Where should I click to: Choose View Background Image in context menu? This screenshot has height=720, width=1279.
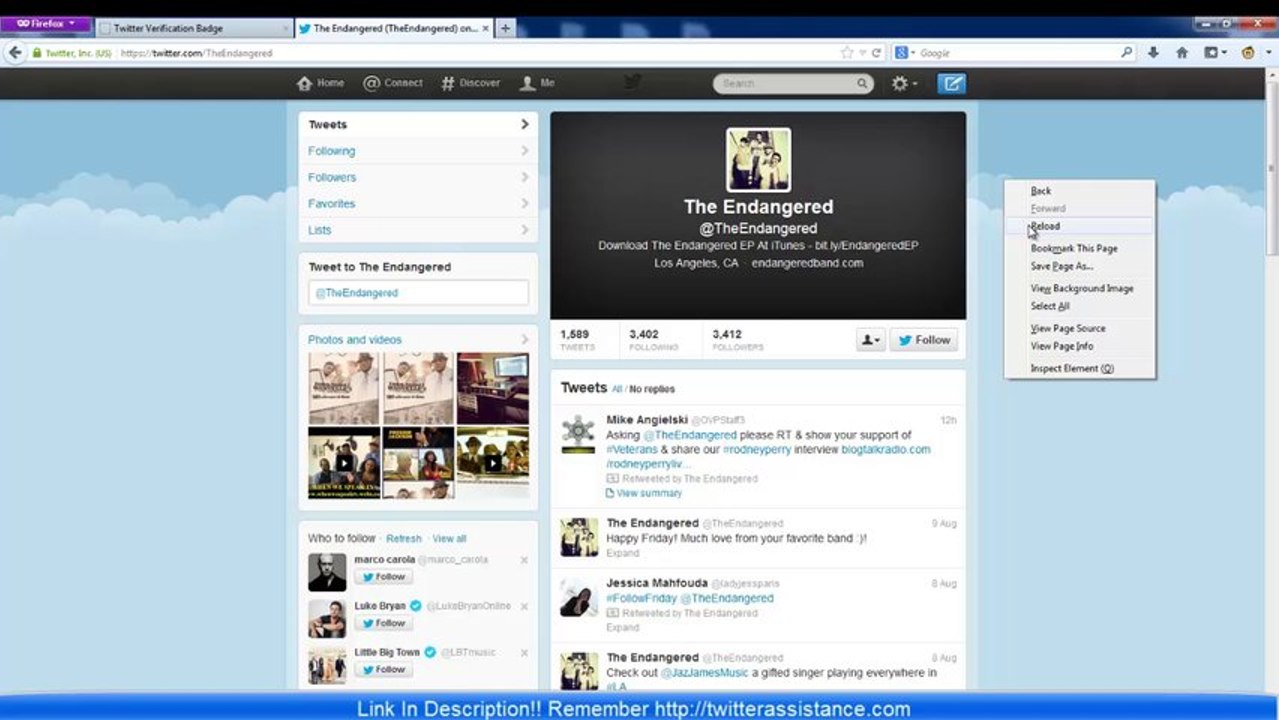pos(1080,288)
